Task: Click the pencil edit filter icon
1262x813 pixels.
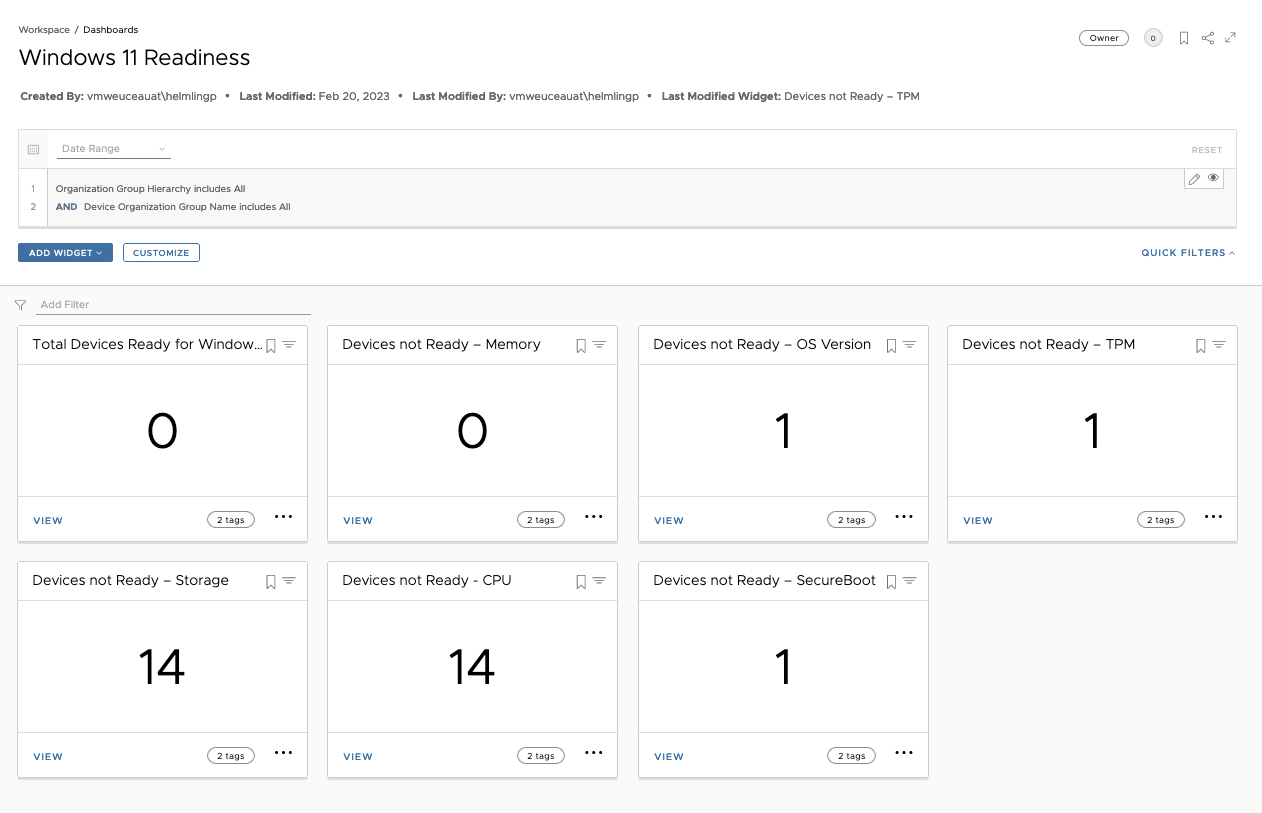Action: (x=1194, y=179)
